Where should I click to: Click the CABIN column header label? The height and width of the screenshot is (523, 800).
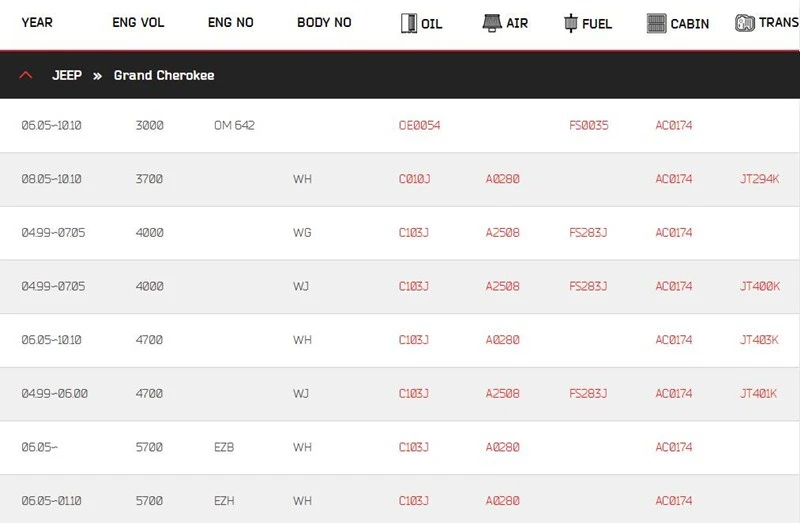690,24
